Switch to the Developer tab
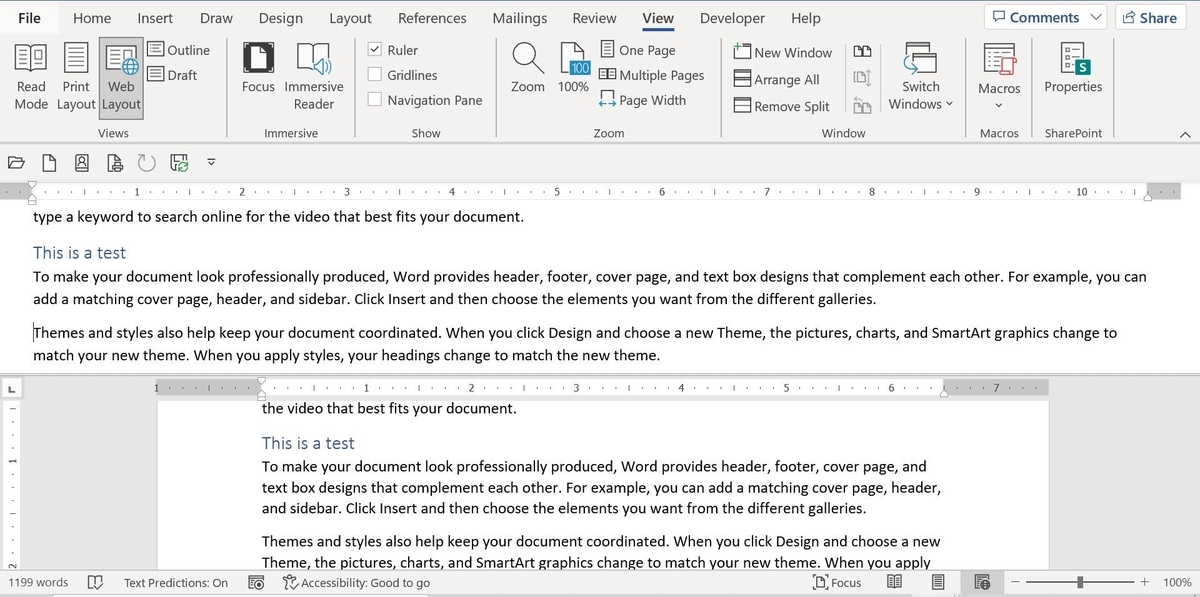 pos(732,17)
